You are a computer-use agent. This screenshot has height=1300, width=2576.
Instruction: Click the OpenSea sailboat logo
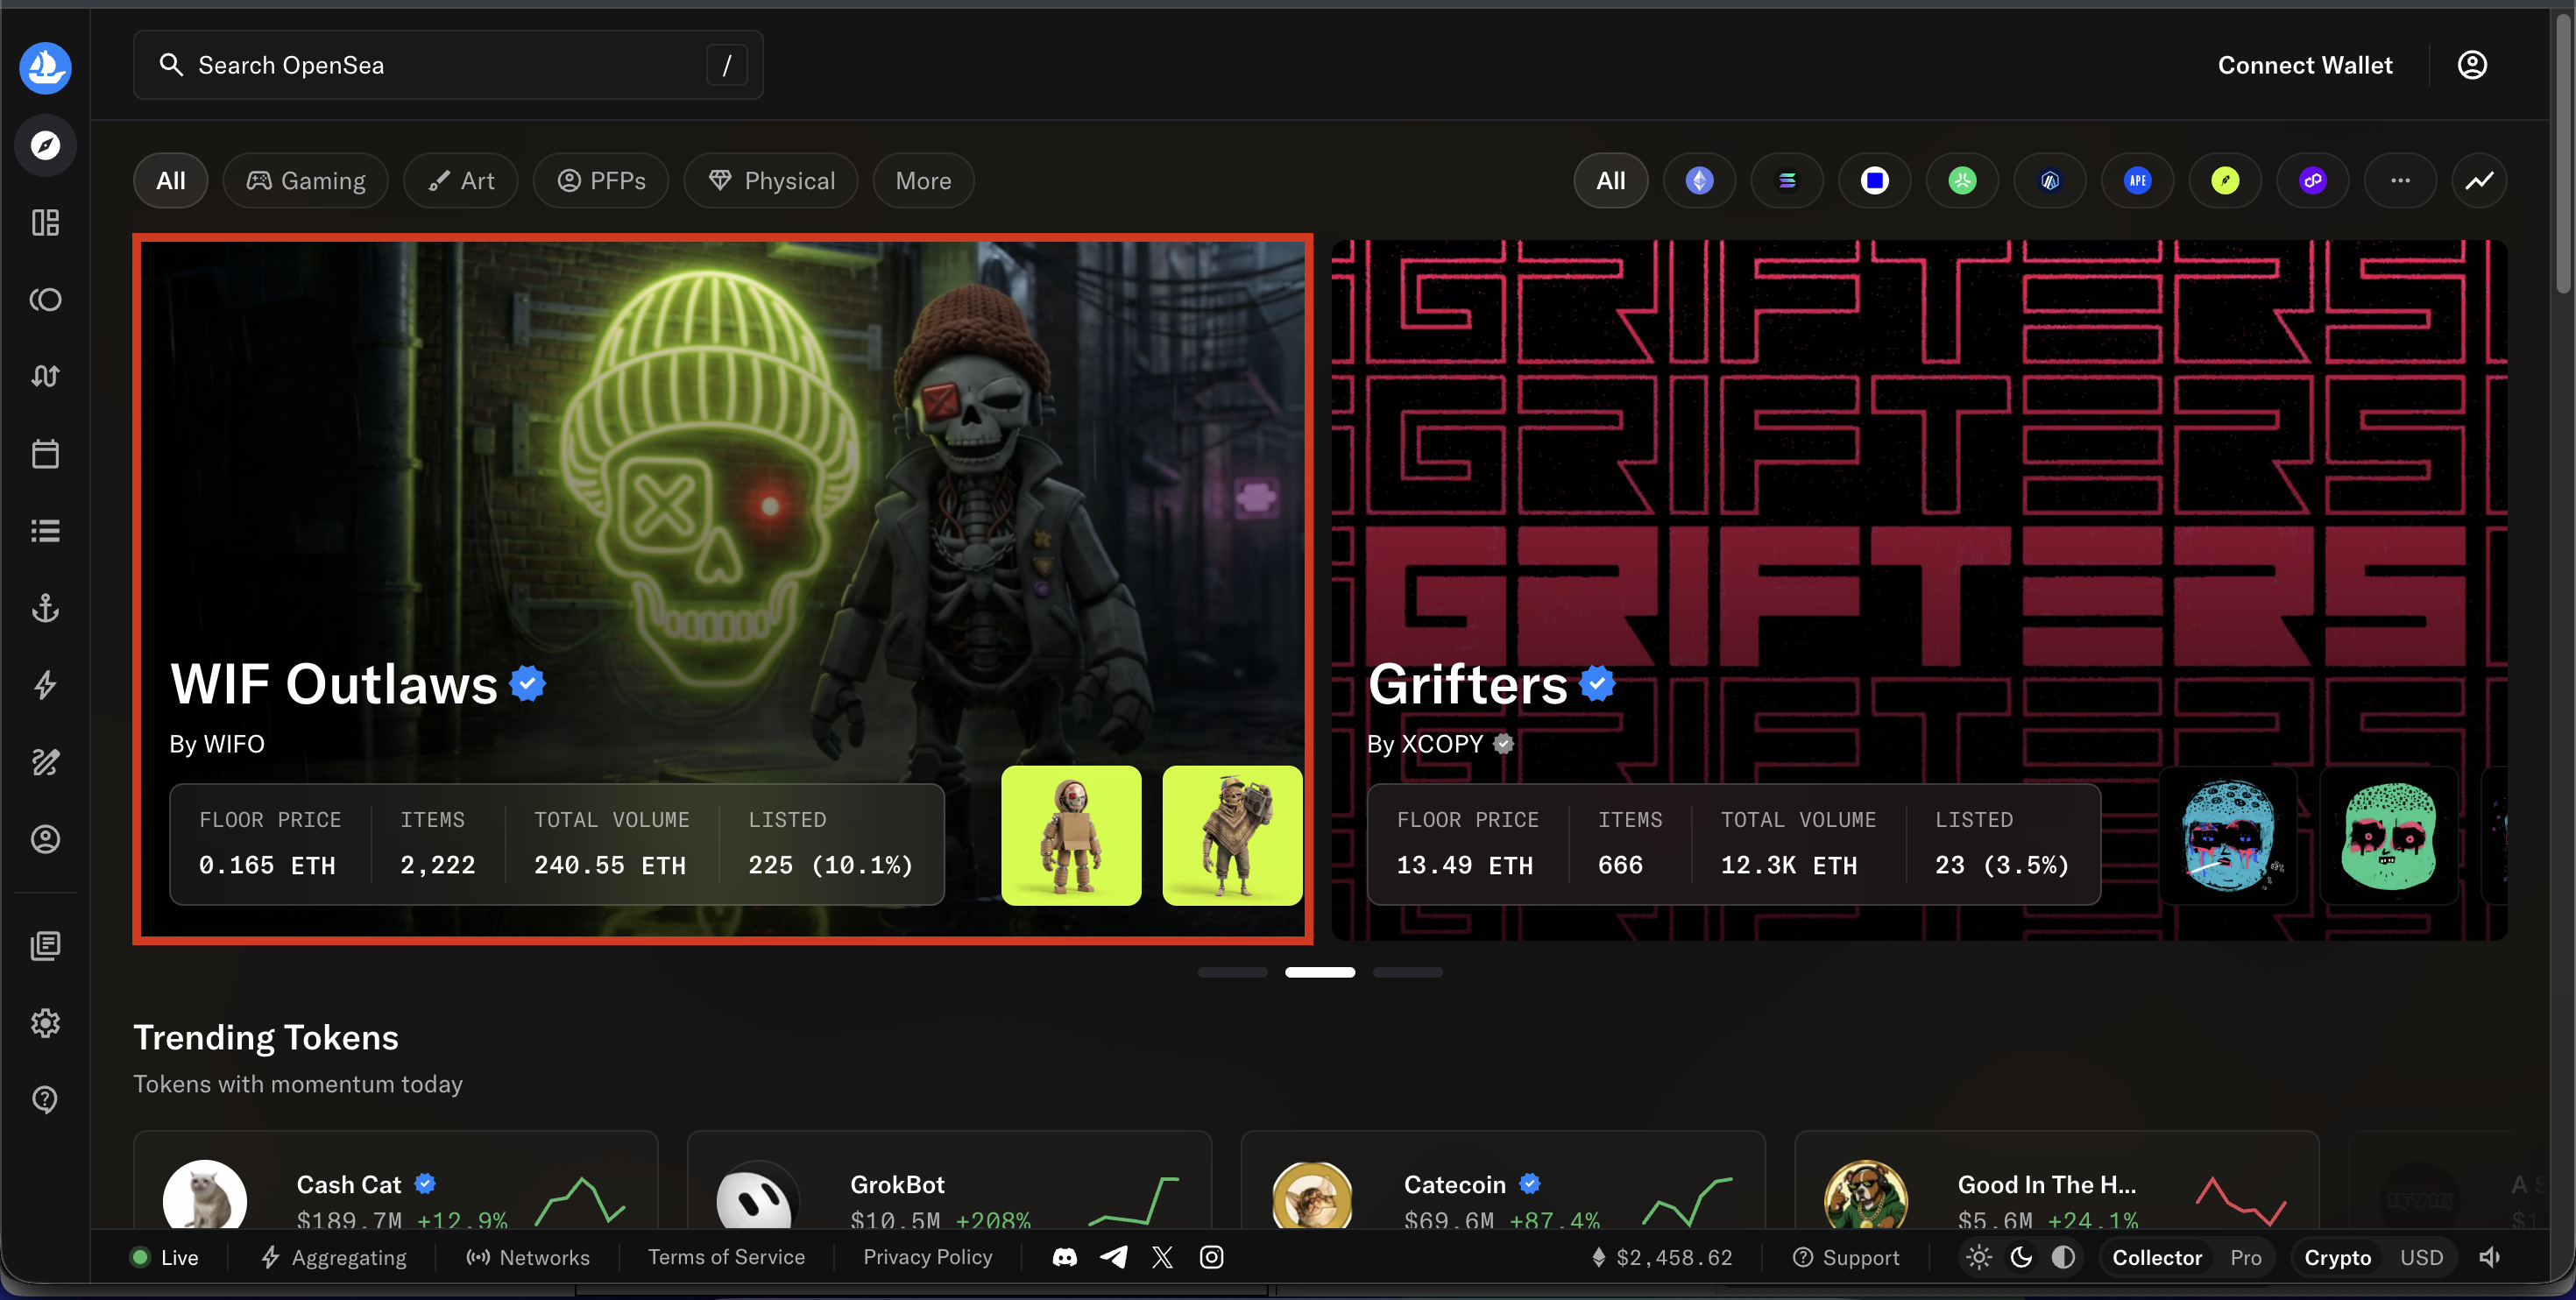click(45, 67)
